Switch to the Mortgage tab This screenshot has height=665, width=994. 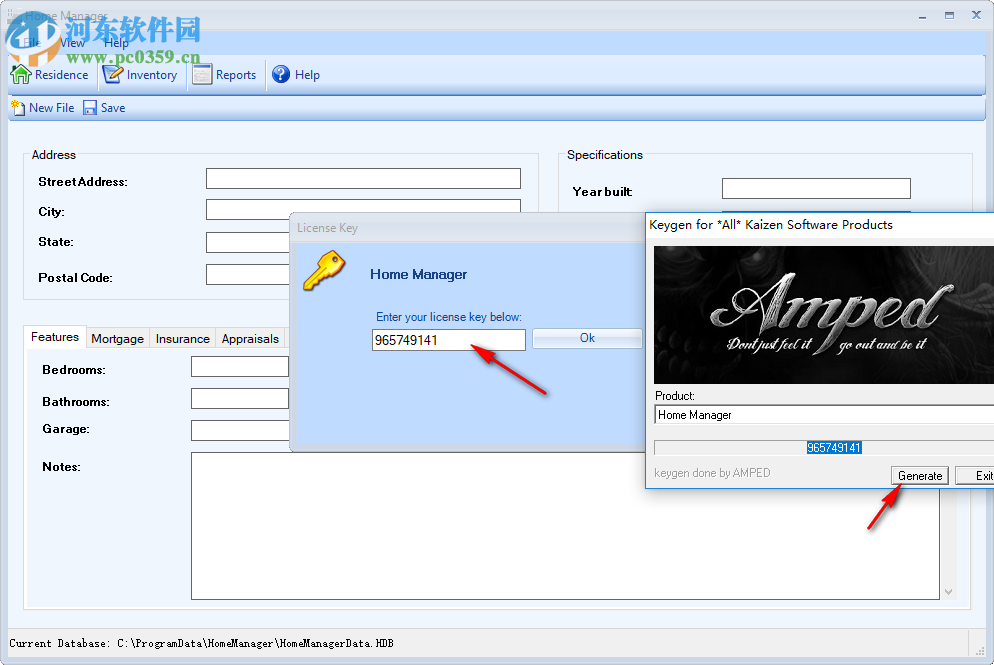117,338
